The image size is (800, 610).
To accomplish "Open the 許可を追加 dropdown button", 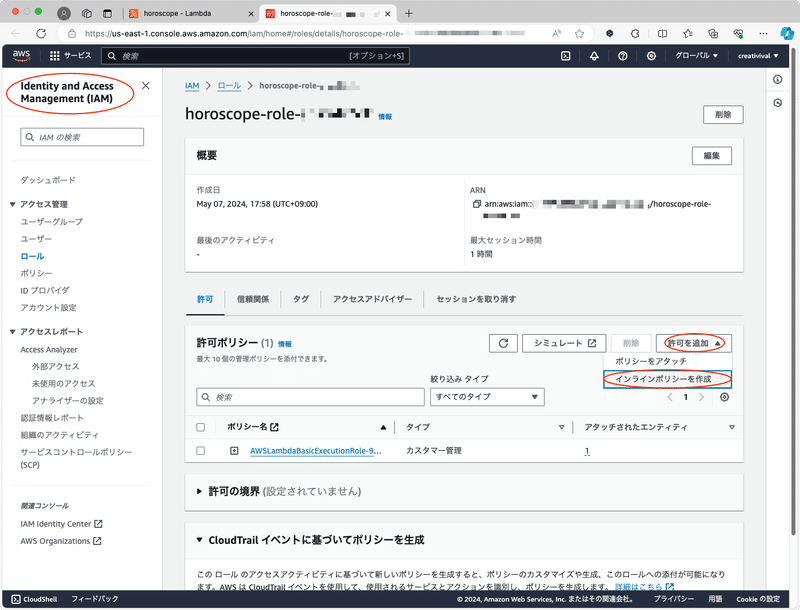I will pos(694,343).
